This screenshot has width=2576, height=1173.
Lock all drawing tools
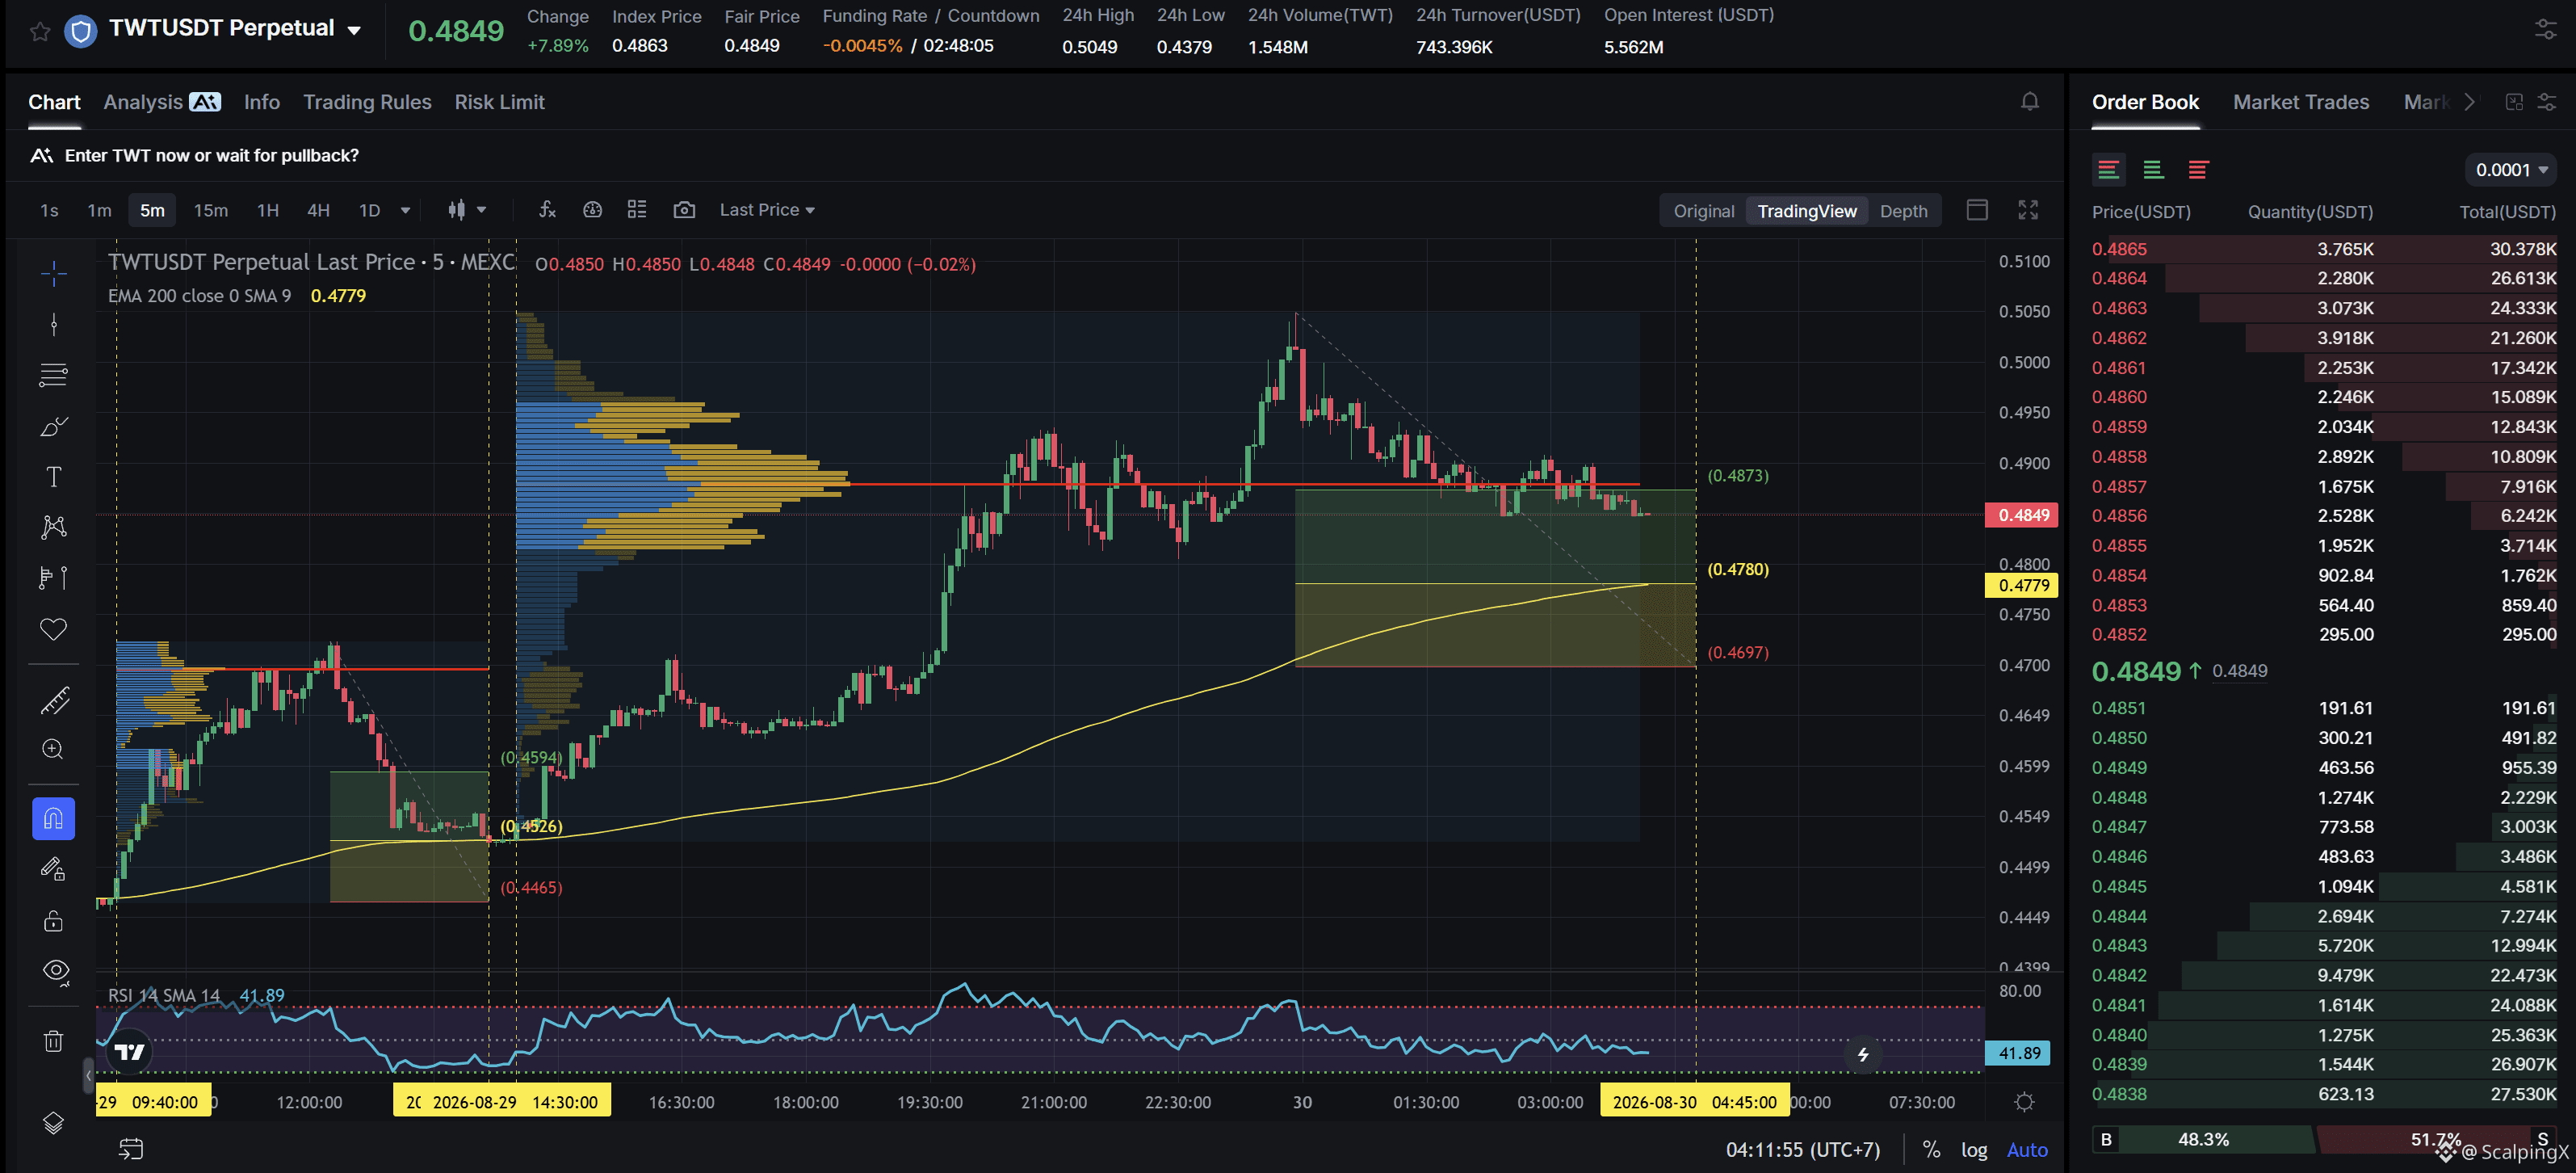coord(54,921)
